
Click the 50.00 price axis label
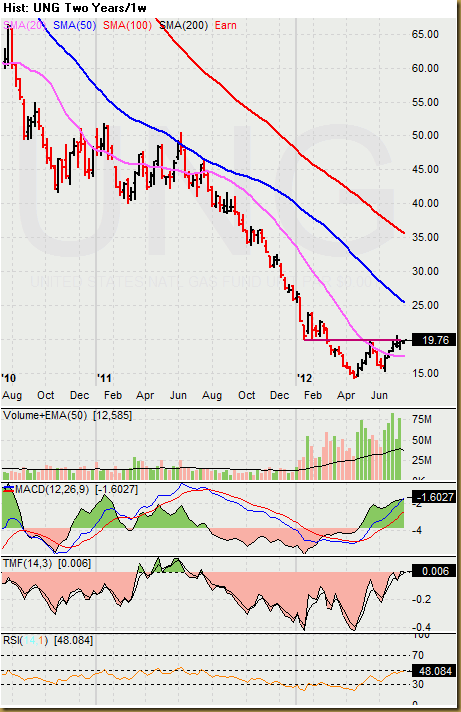click(x=425, y=135)
